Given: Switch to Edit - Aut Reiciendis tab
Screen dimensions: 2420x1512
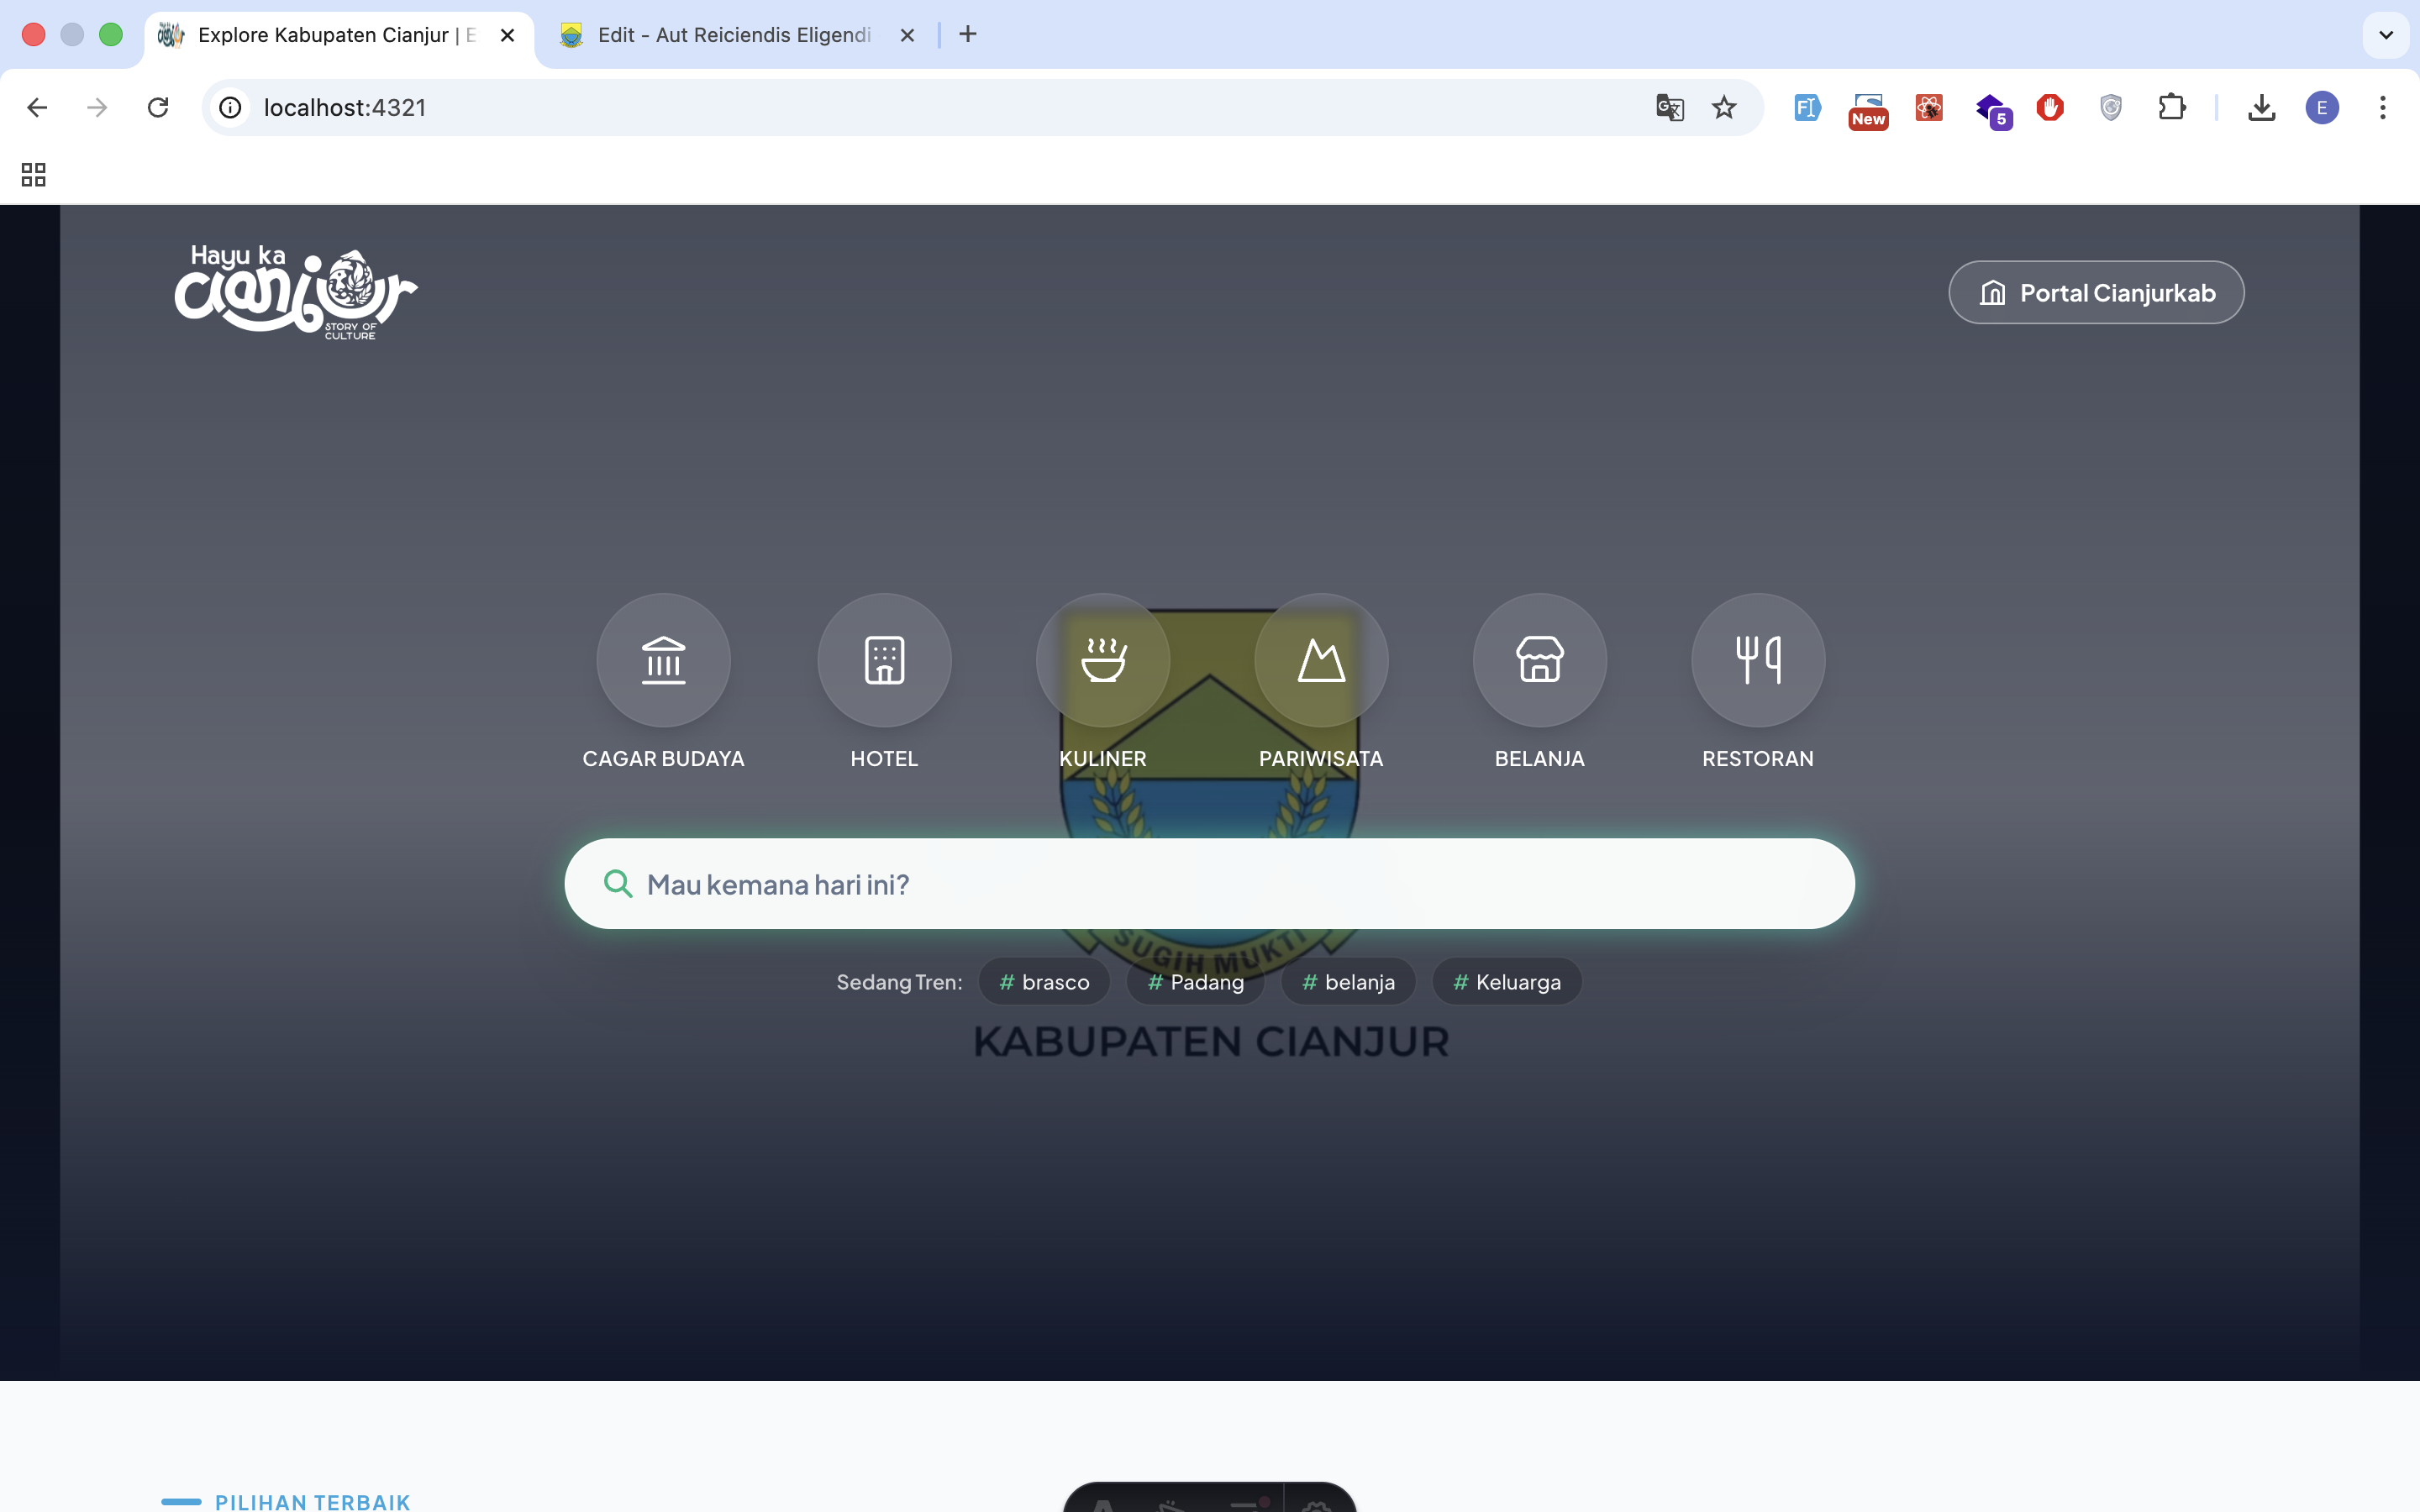Looking at the screenshot, I should point(734,35).
